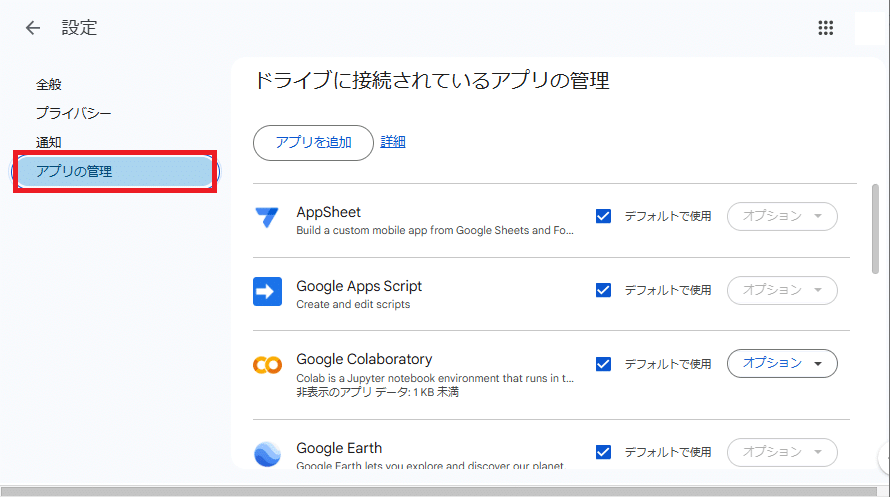Toggle デフォルトで使用 checkbox for Google Colaboratory
This screenshot has width=890, height=497.
[x=603, y=364]
